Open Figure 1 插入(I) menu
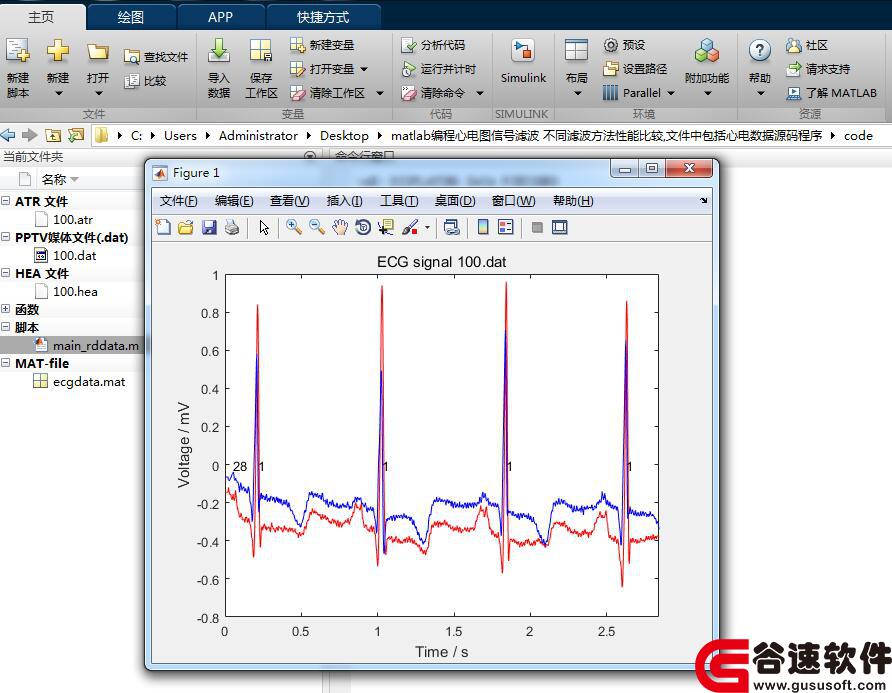The image size is (892, 693). pos(344,201)
